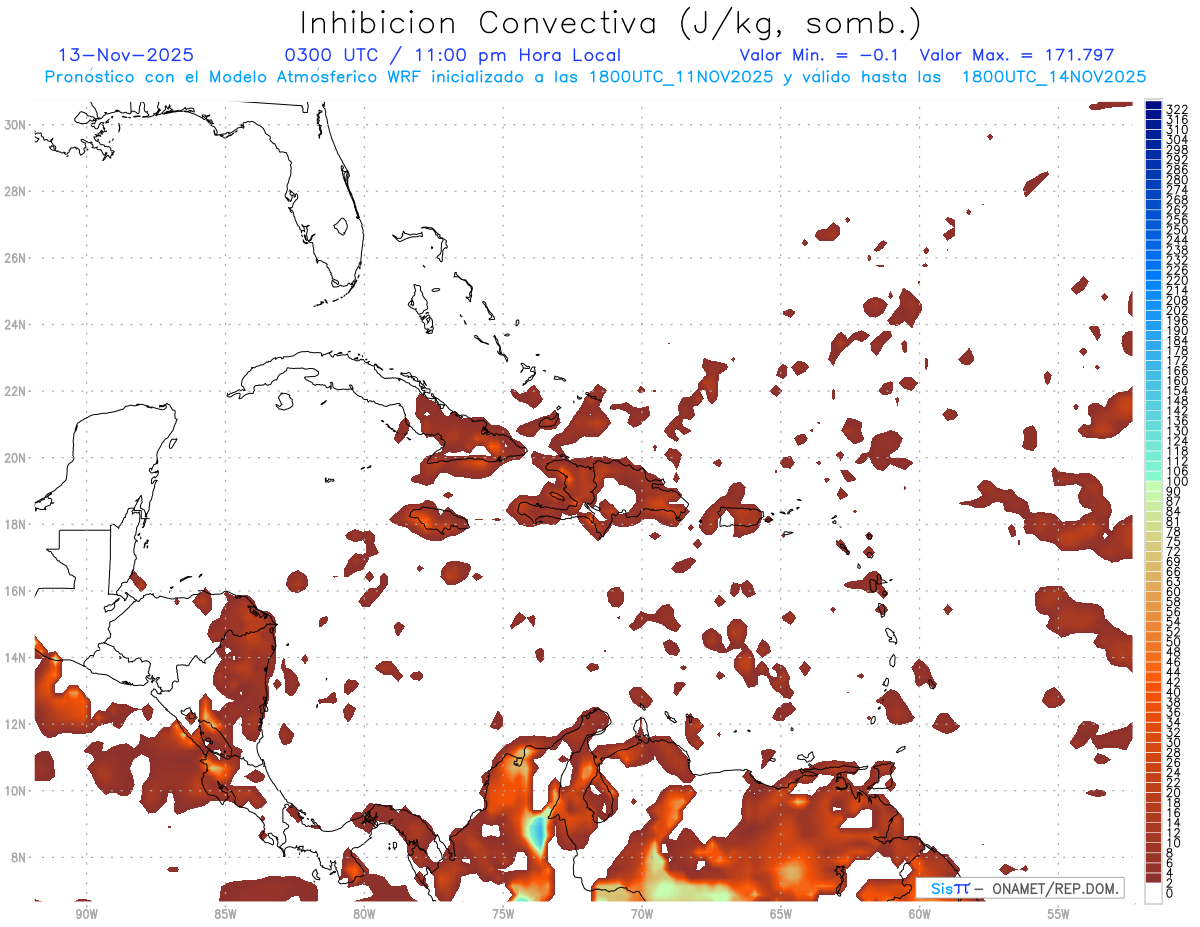The height and width of the screenshot is (927, 1200).
Task: Click the pale green 100 swatch in the colorbar
Action: click(1154, 484)
